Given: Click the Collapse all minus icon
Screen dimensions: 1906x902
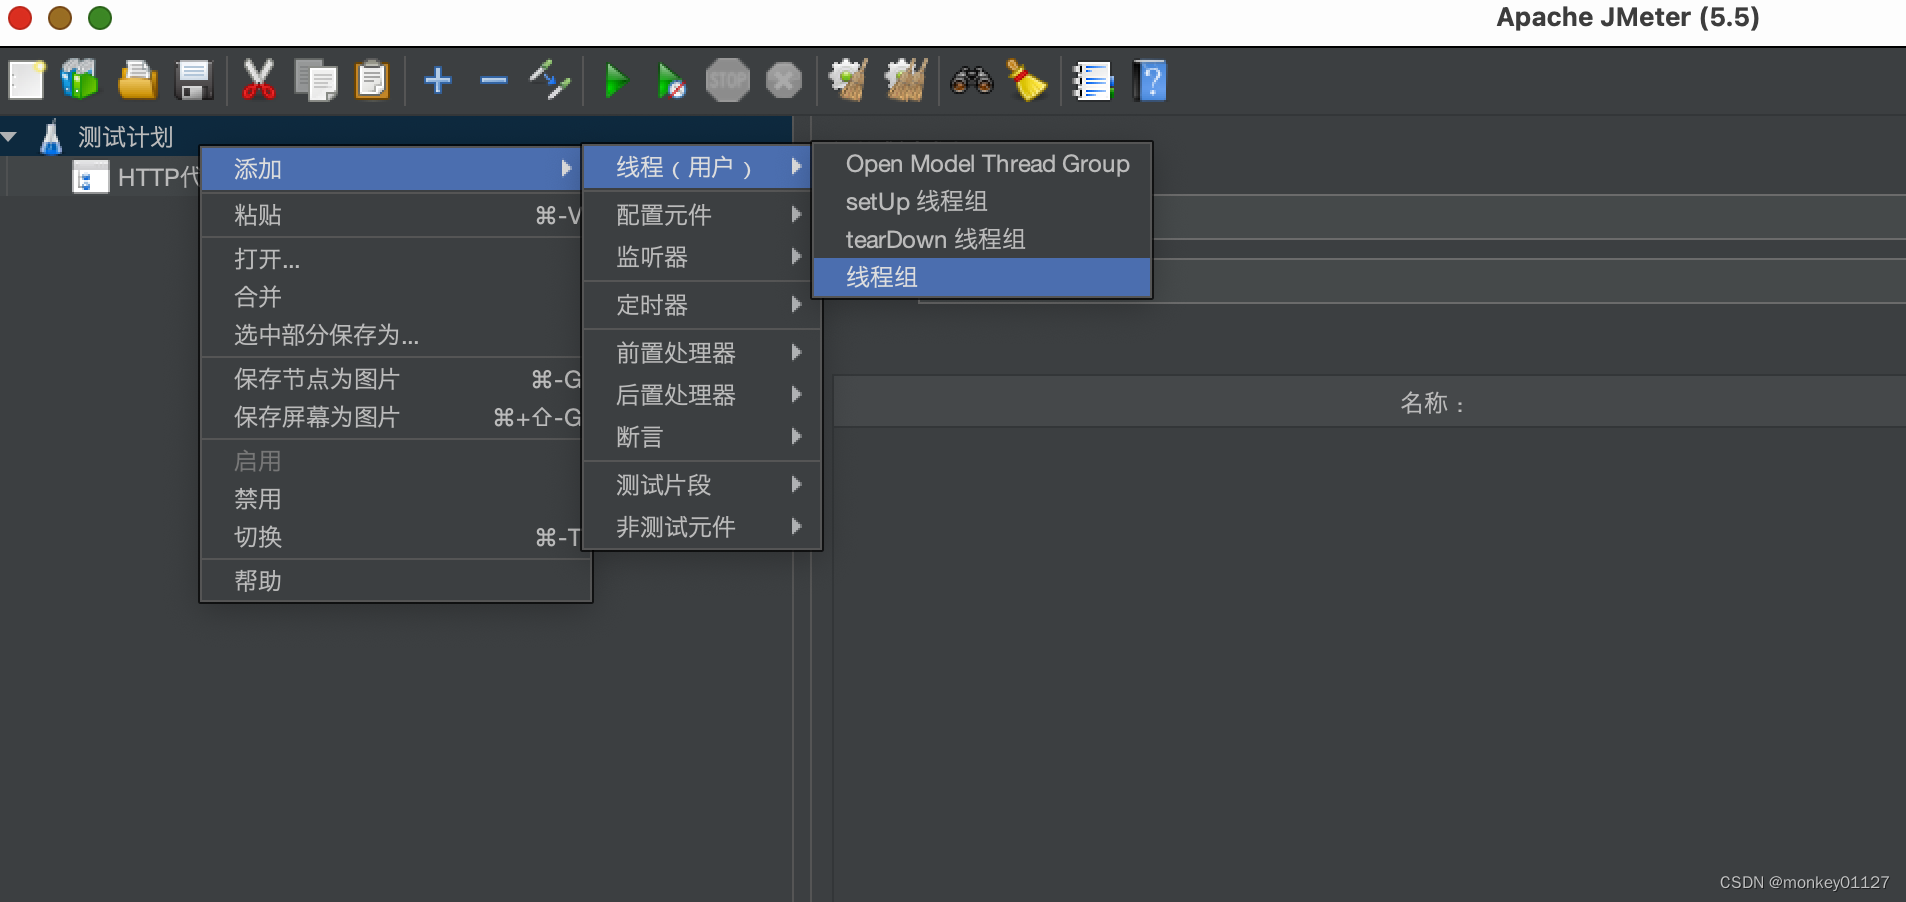Looking at the screenshot, I should point(494,80).
